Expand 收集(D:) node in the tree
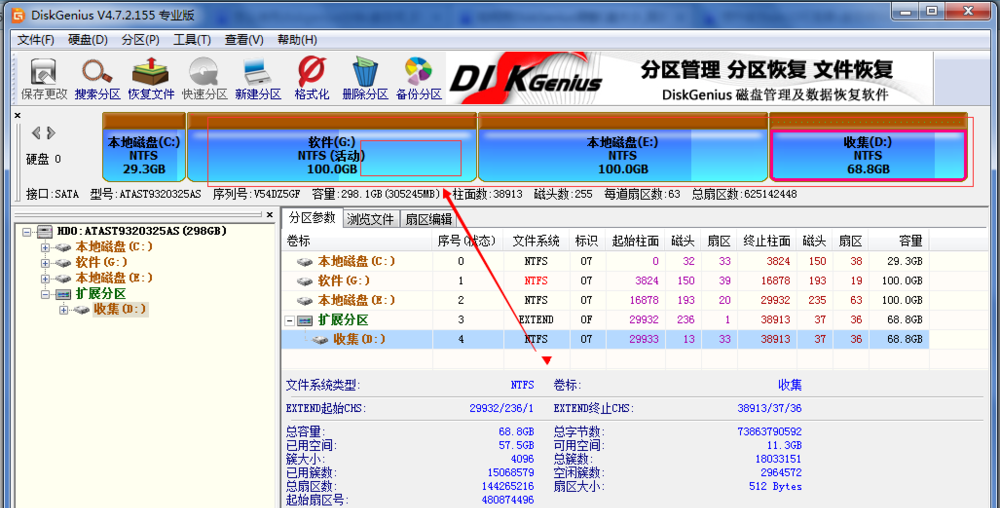Screen dimensions: 1000x508 click(63, 310)
